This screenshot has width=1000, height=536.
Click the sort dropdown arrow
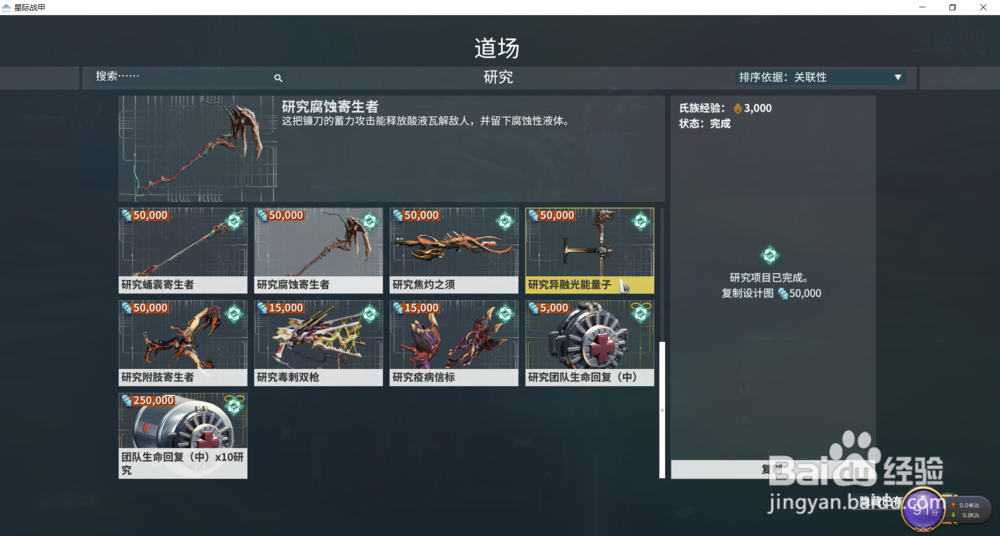pyautogui.click(x=897, y=77)
